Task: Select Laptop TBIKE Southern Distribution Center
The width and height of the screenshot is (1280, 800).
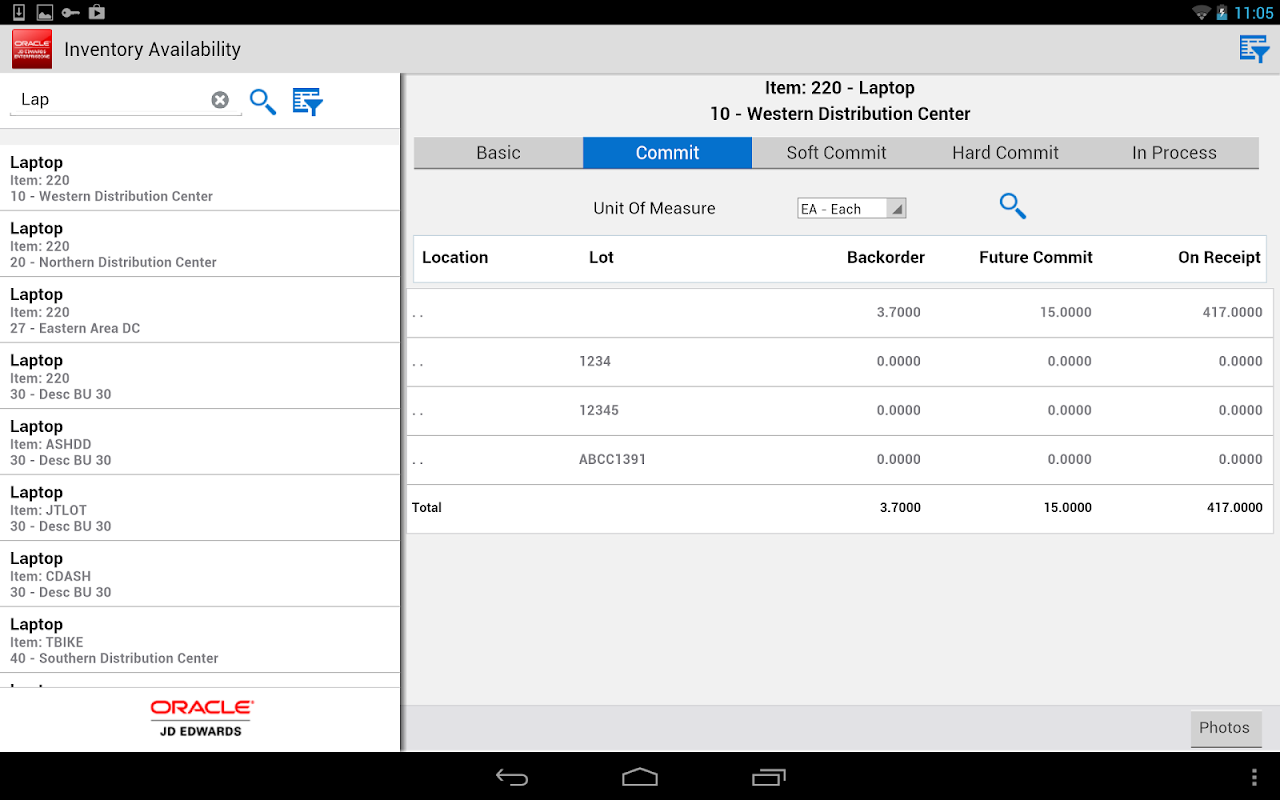Action: 200,640
